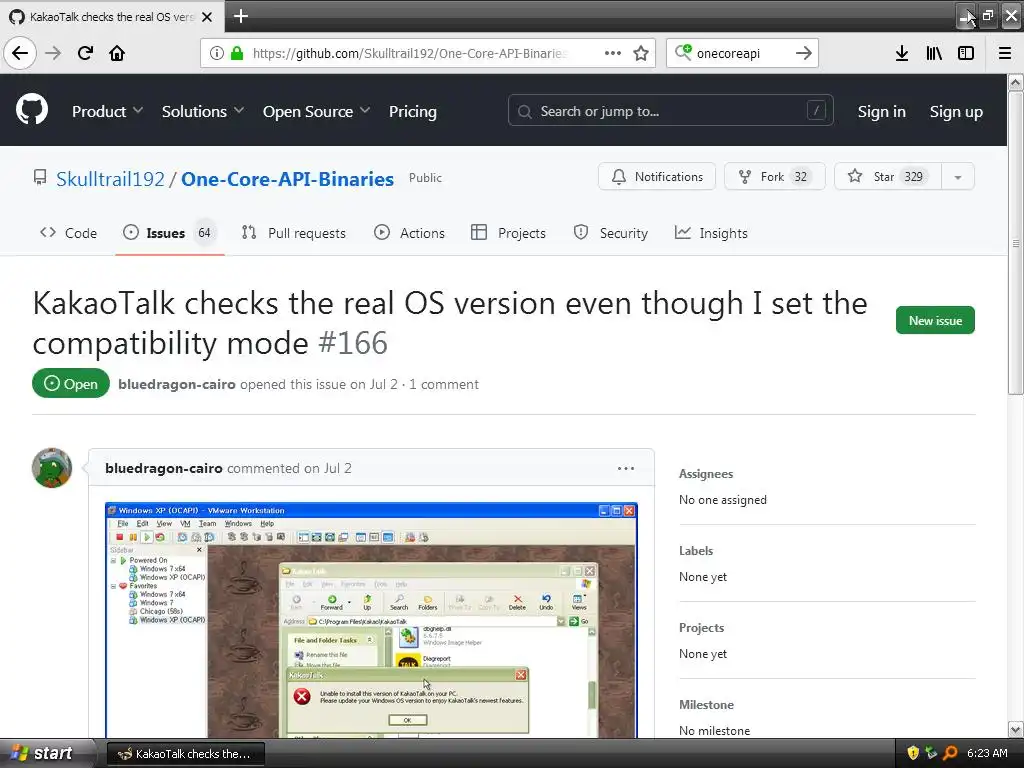
Task: Click the magnifier tray icon
Action: tap(950, 753)
